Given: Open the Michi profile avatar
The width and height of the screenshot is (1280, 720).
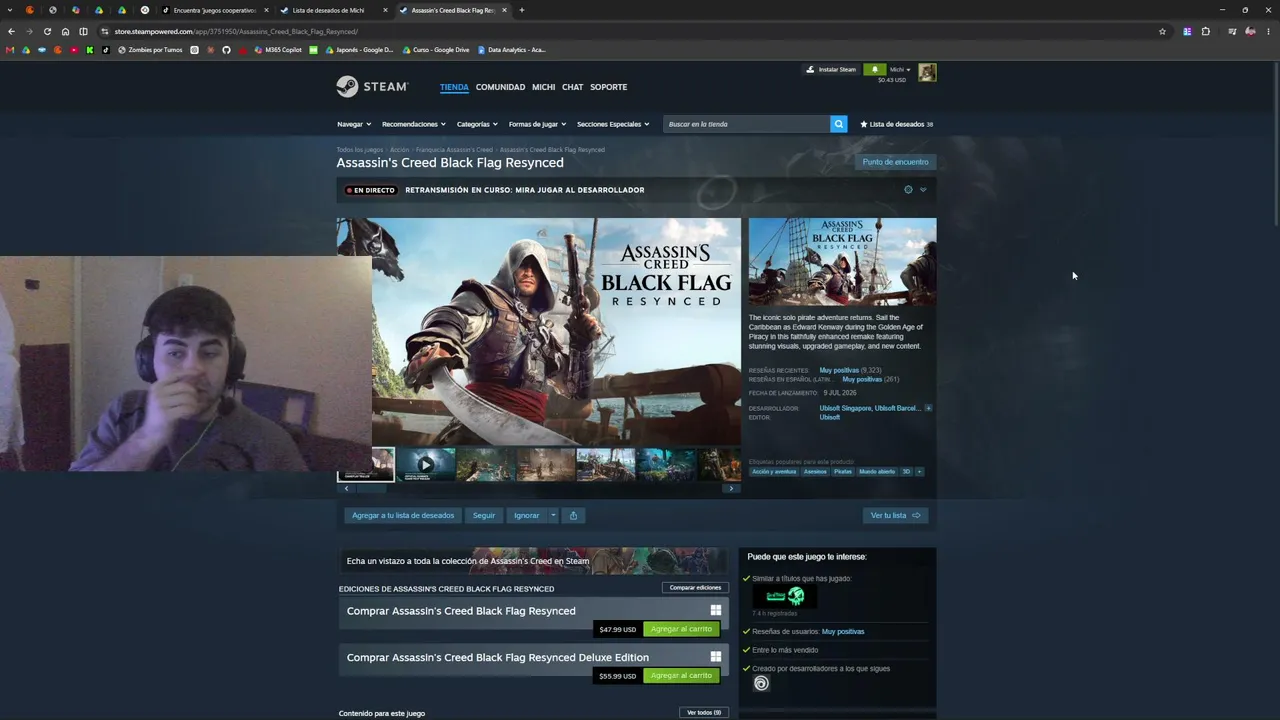Looking at the screenshot, I should [x=927, y=72].
